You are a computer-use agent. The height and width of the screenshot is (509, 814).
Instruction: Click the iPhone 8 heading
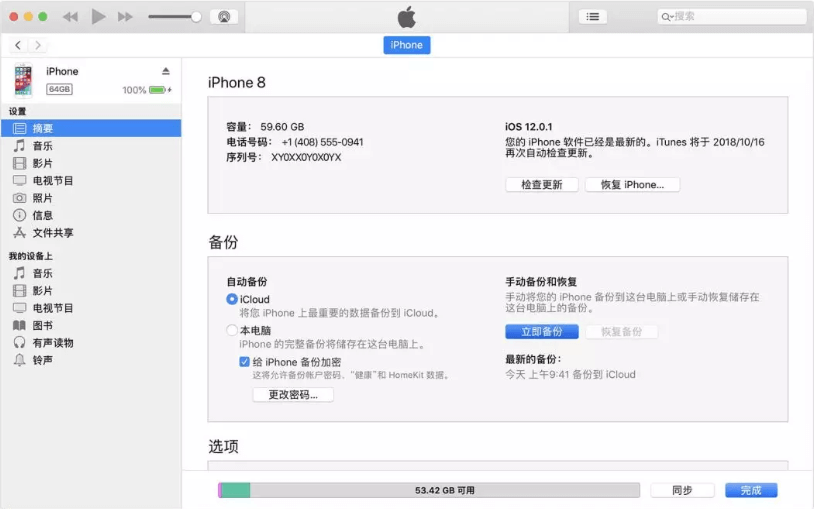point(237,83)
